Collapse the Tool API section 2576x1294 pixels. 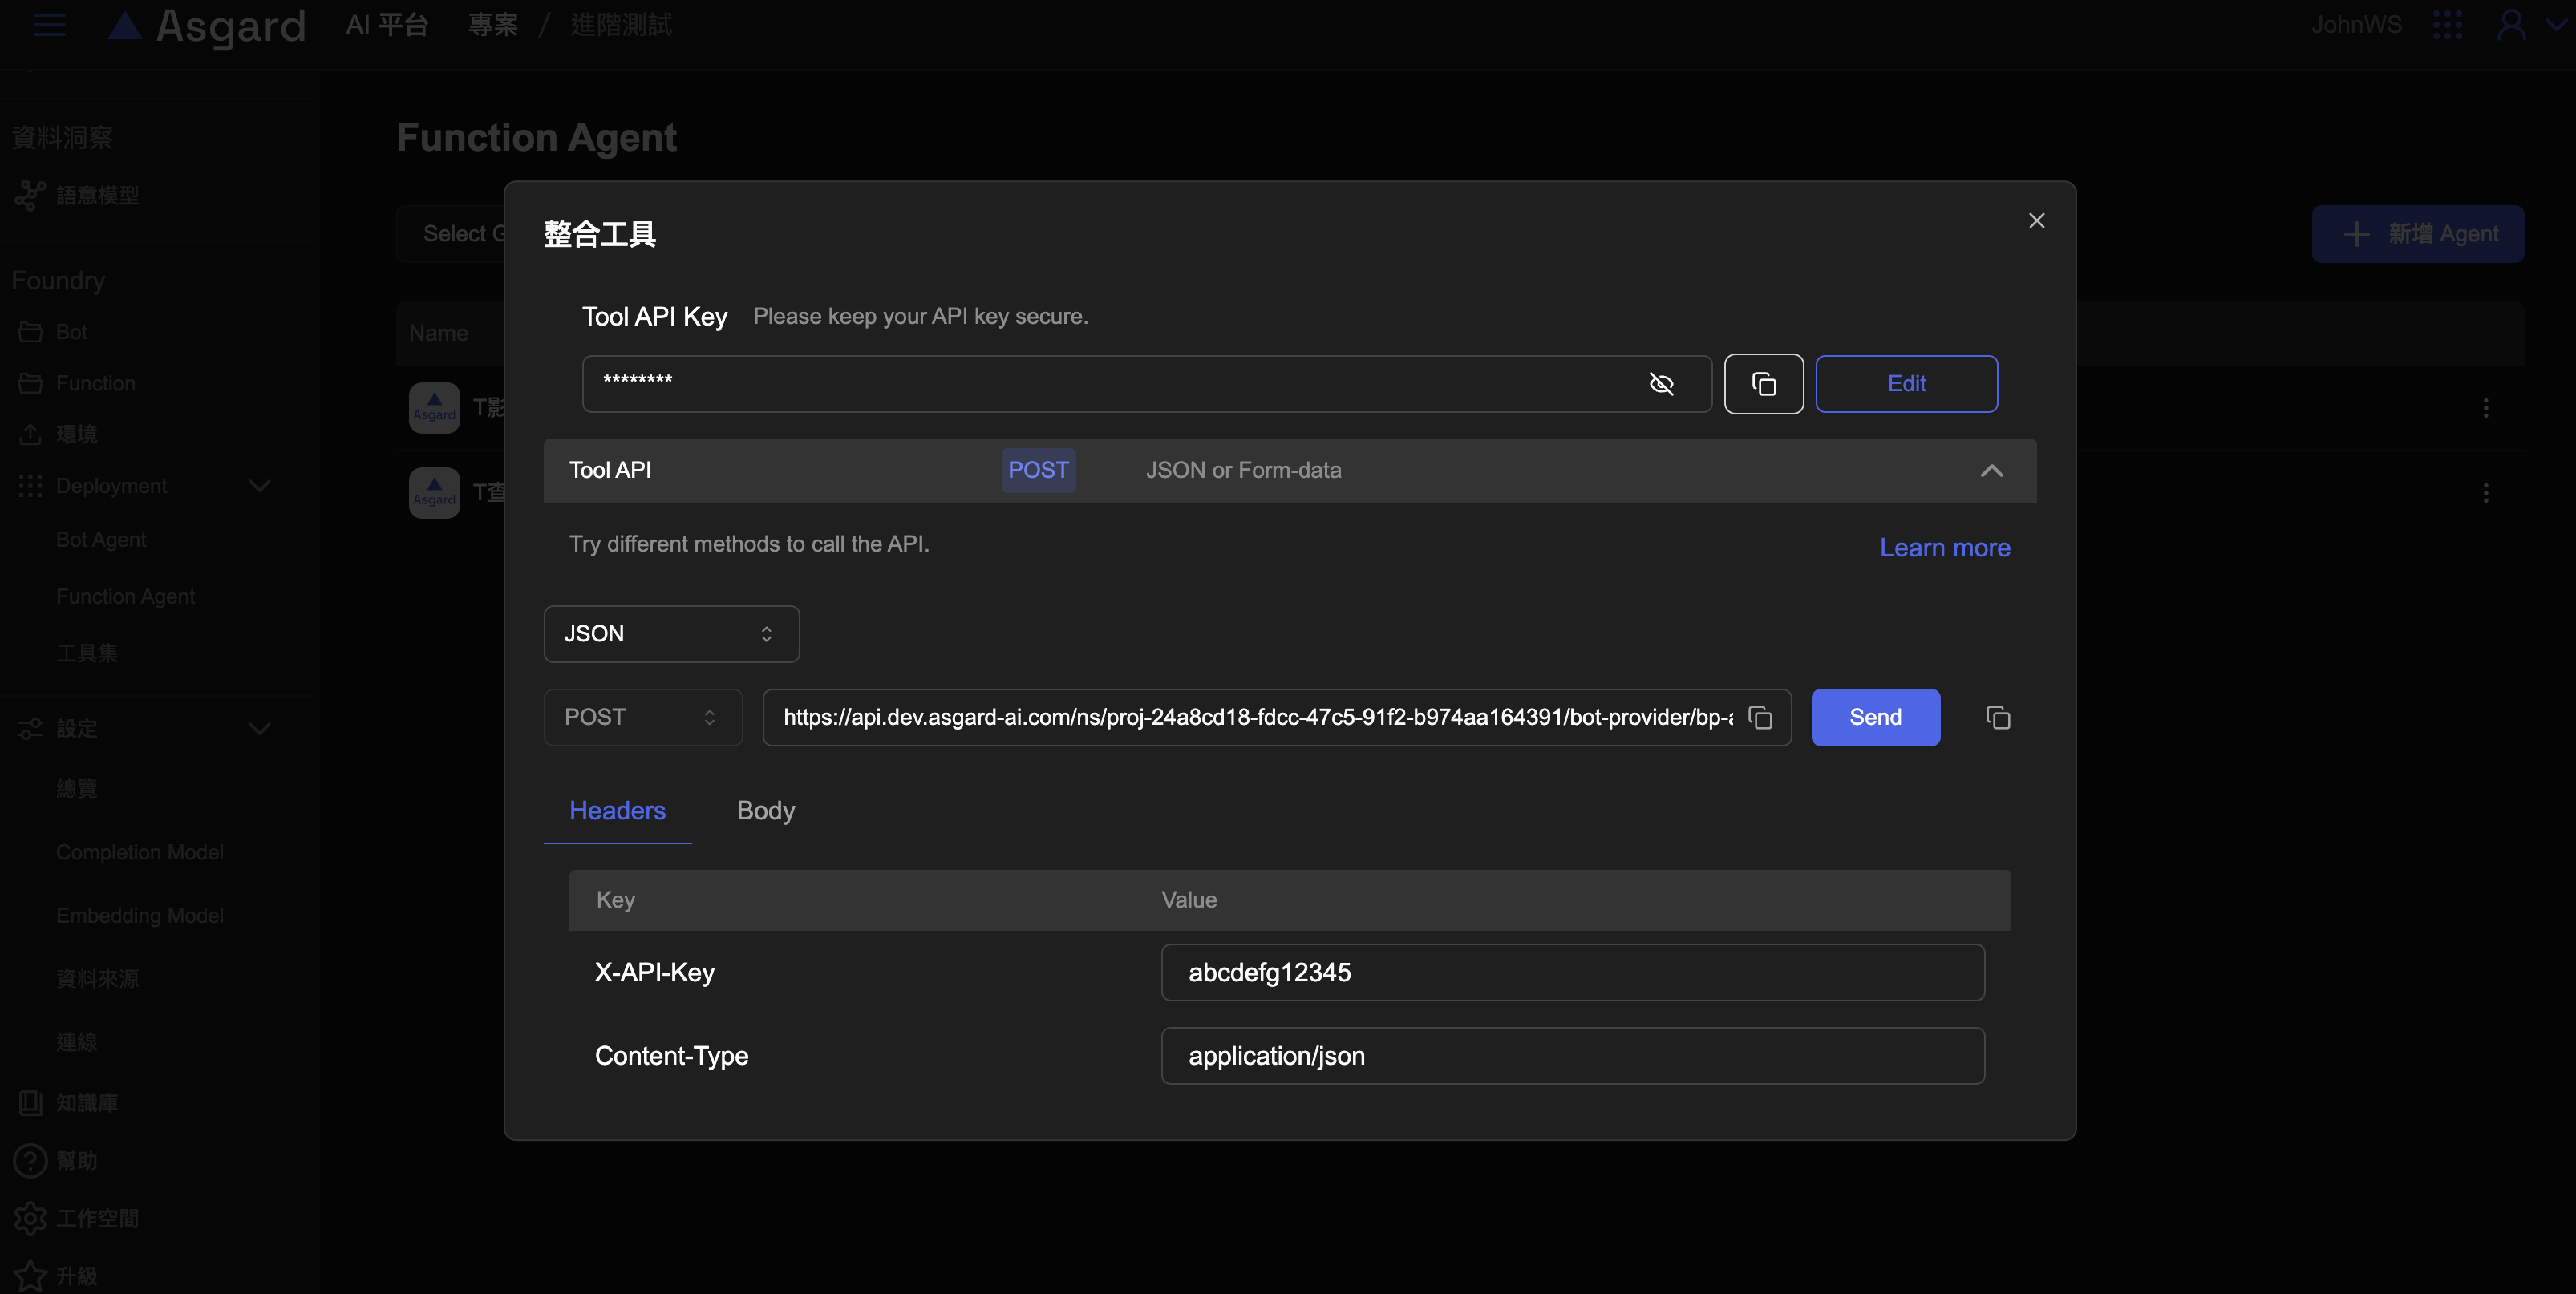1991,471
